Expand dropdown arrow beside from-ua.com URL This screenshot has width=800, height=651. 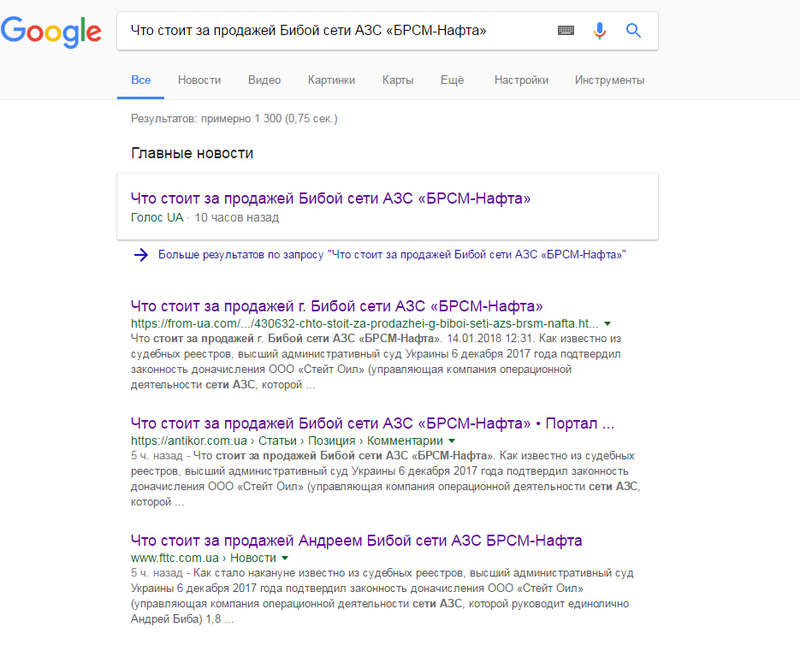[x=608, y=323]
